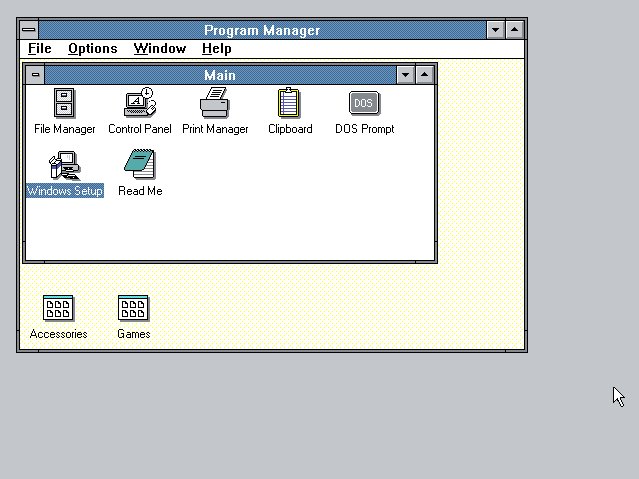
Task: Click the Print Manager label text
Action: click(215, 129)
